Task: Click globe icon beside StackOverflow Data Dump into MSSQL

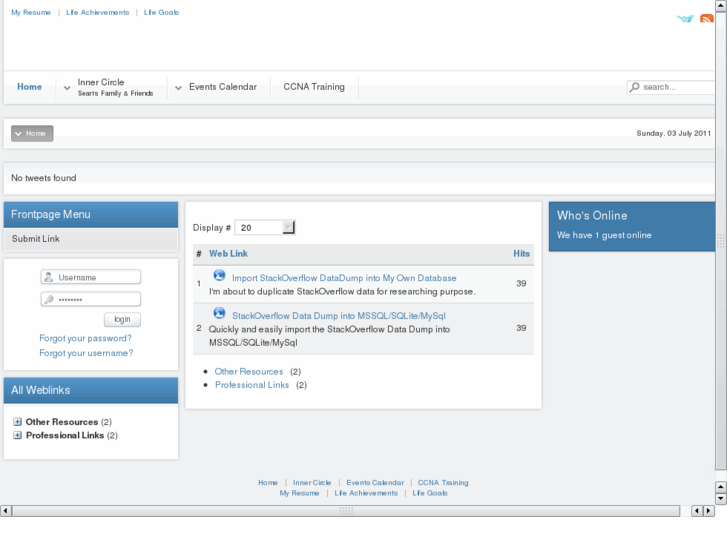Action: pyautogui.click(x=219, y=313)
